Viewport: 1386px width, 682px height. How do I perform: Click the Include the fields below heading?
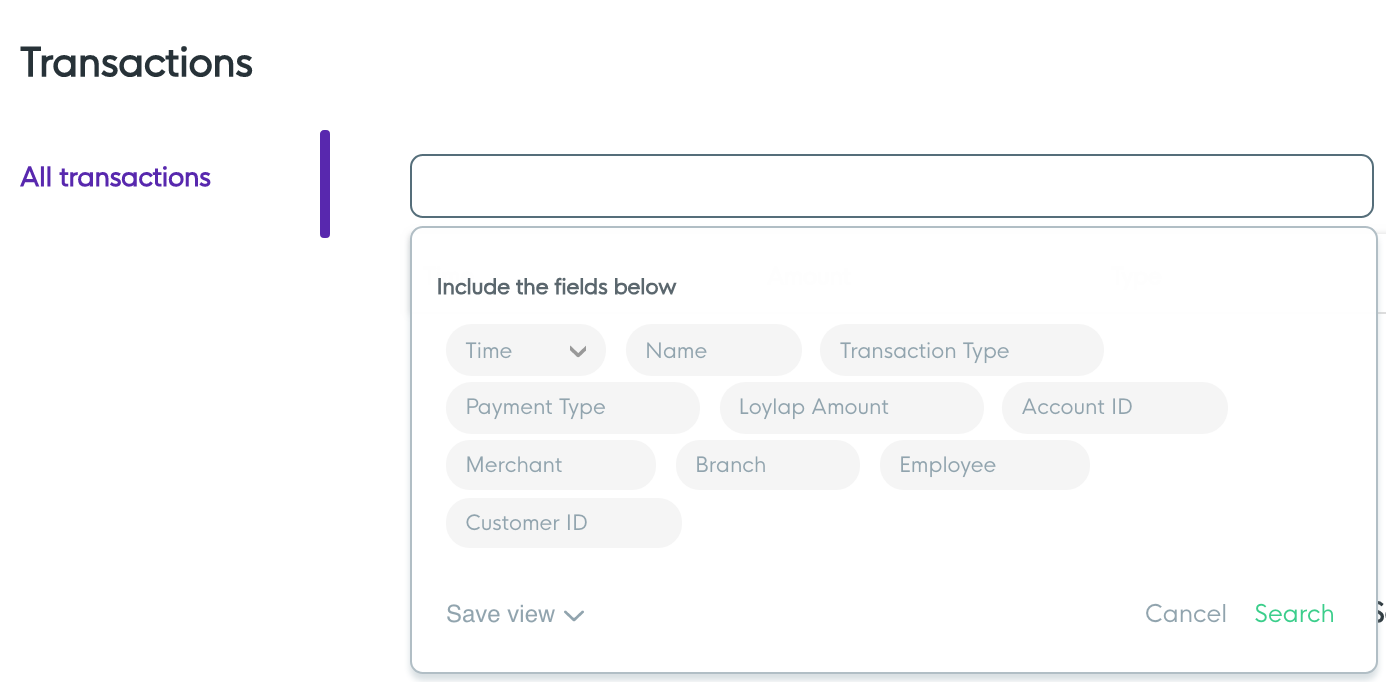tap(556, 287)
